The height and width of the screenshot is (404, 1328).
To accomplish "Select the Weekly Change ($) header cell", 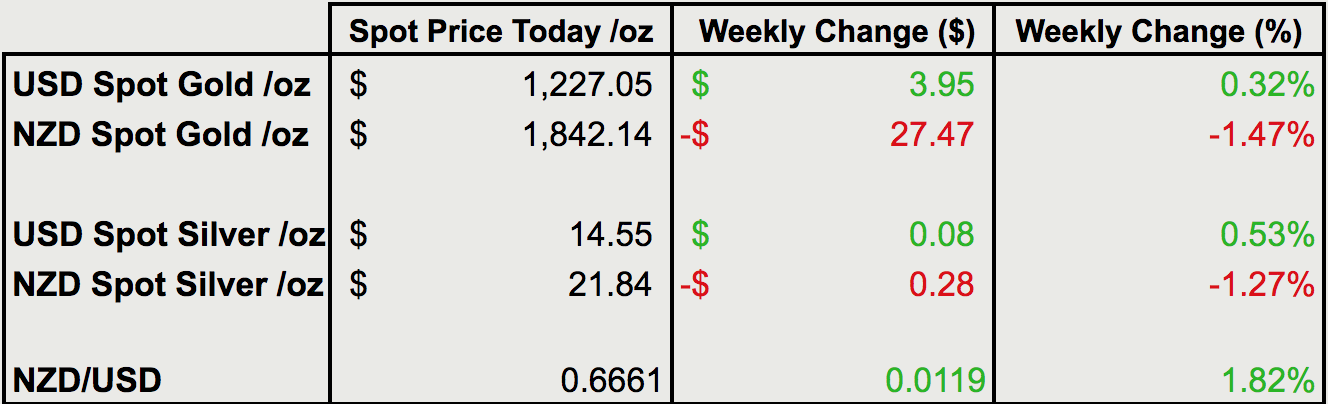I will [x=836, y=32].
